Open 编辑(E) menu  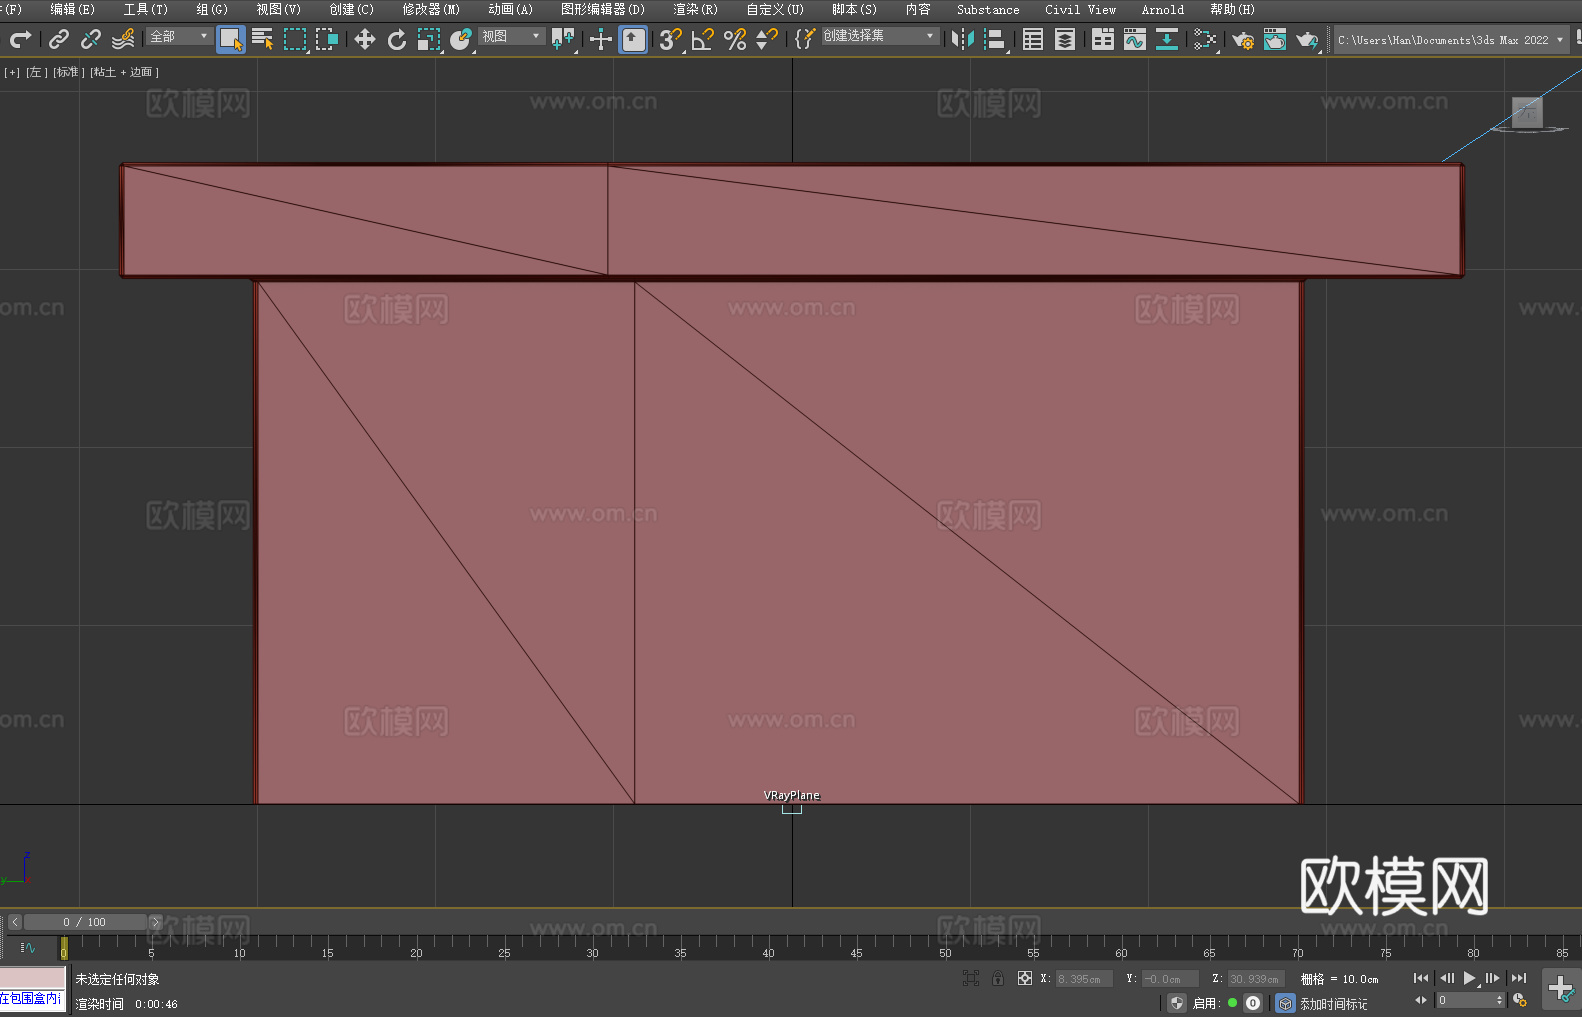72,9
